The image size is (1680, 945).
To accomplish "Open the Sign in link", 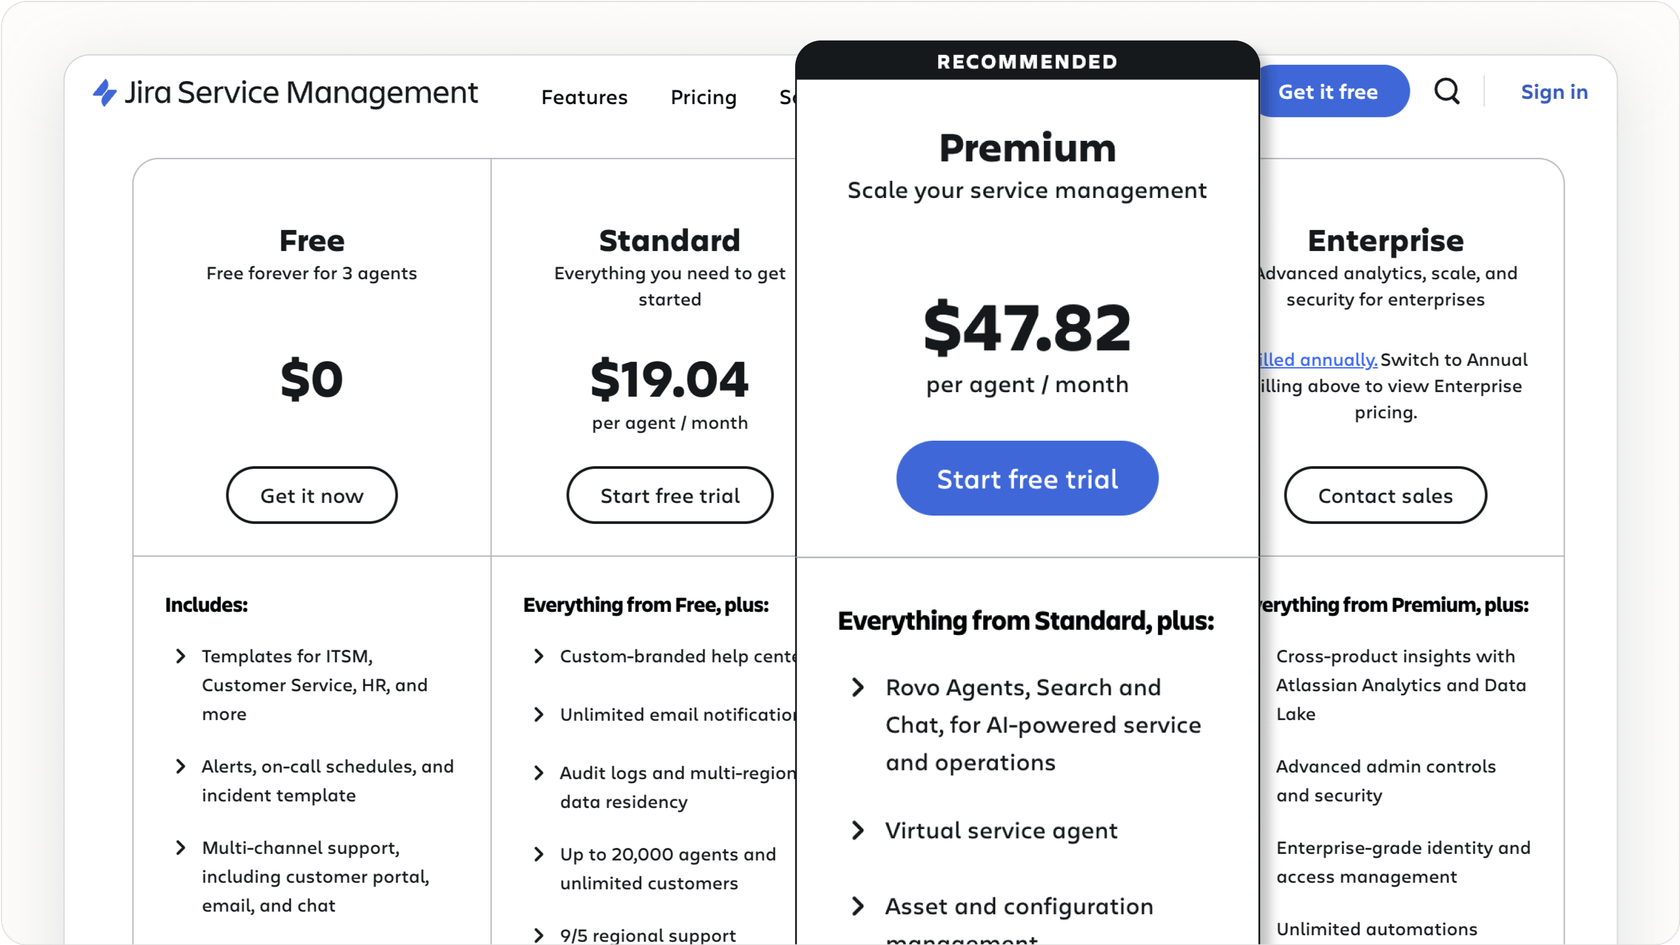I will pos(1553,91).
